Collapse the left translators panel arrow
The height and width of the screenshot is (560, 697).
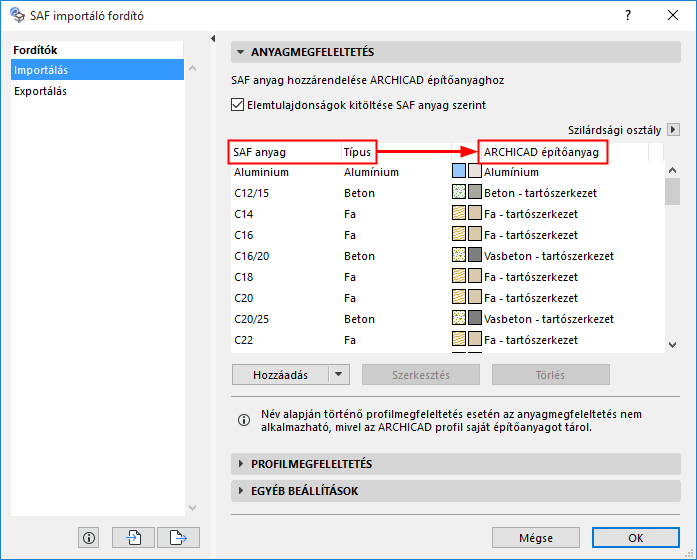click(x=213, y=39)
